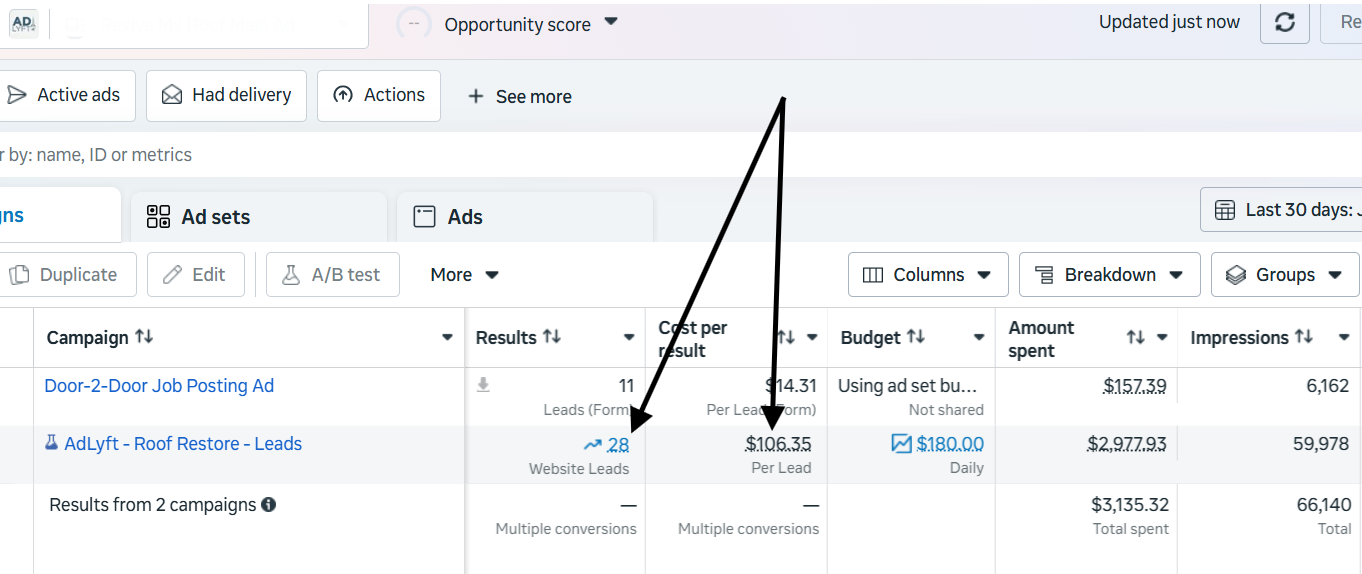Open the Breakdown dropdown
The image size is (1362, 574).
pyautogui.click(x=1110, y=275)
